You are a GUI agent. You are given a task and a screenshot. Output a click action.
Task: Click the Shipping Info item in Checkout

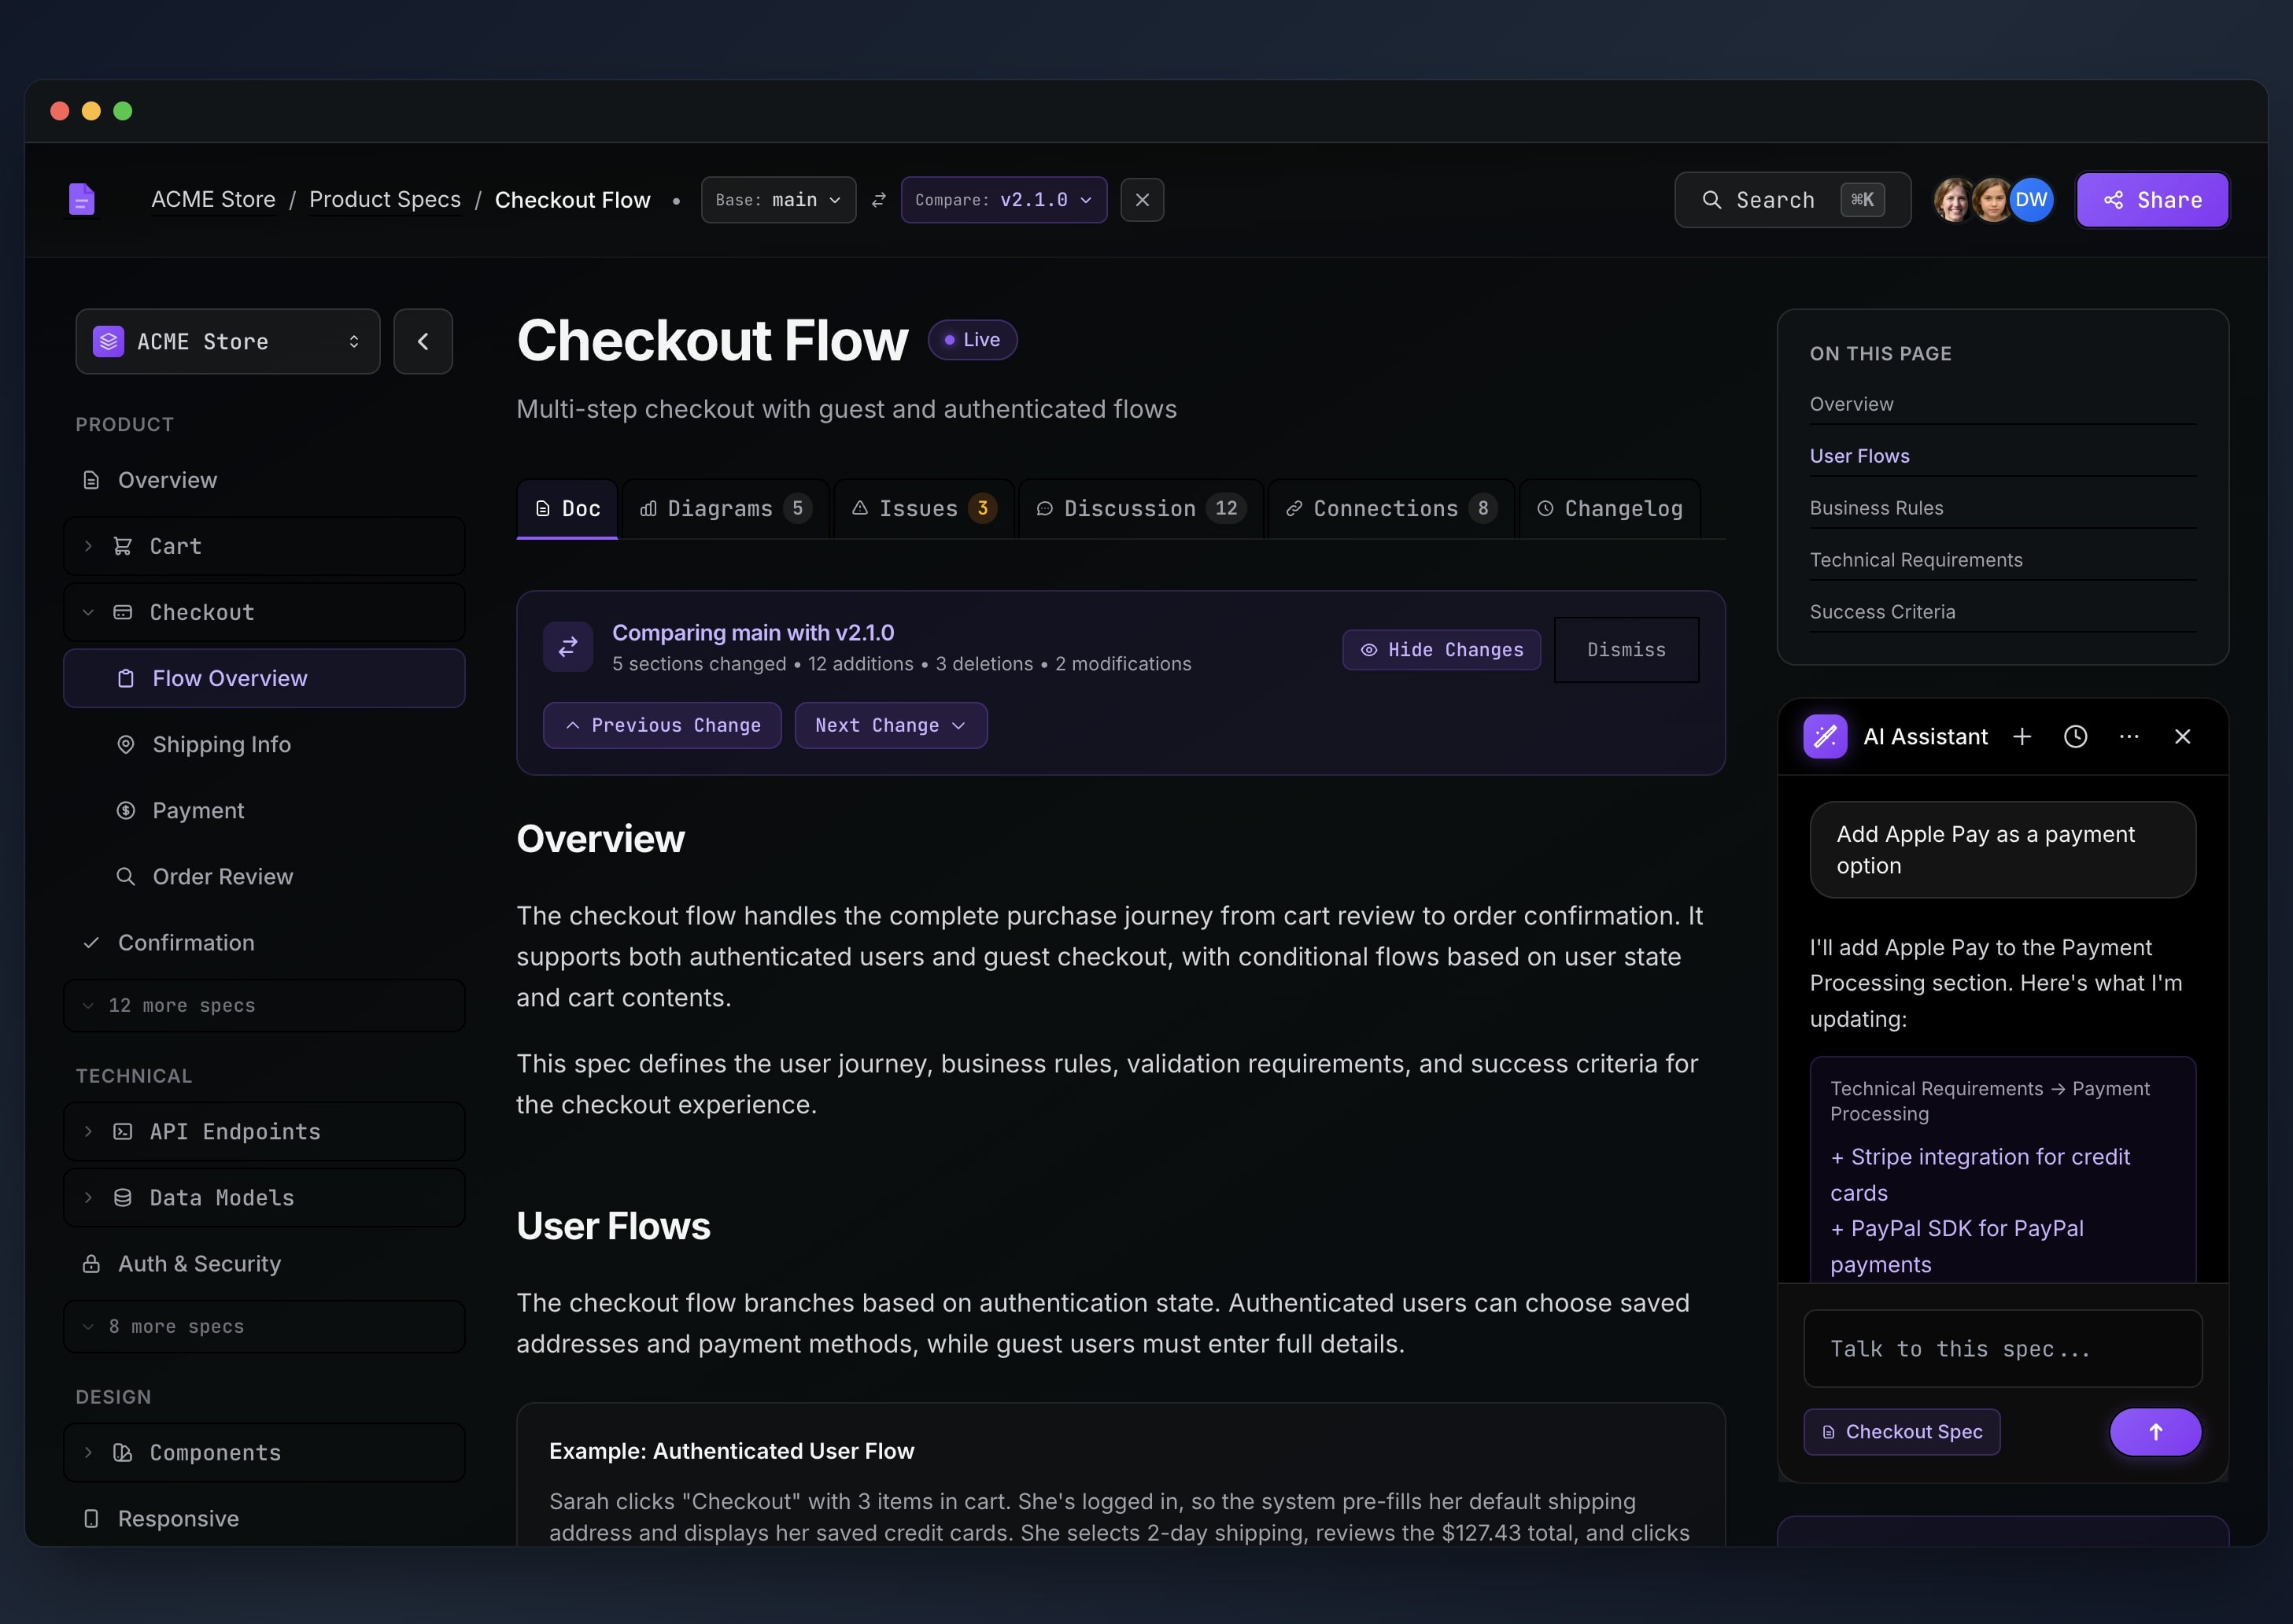pos(221,744)
